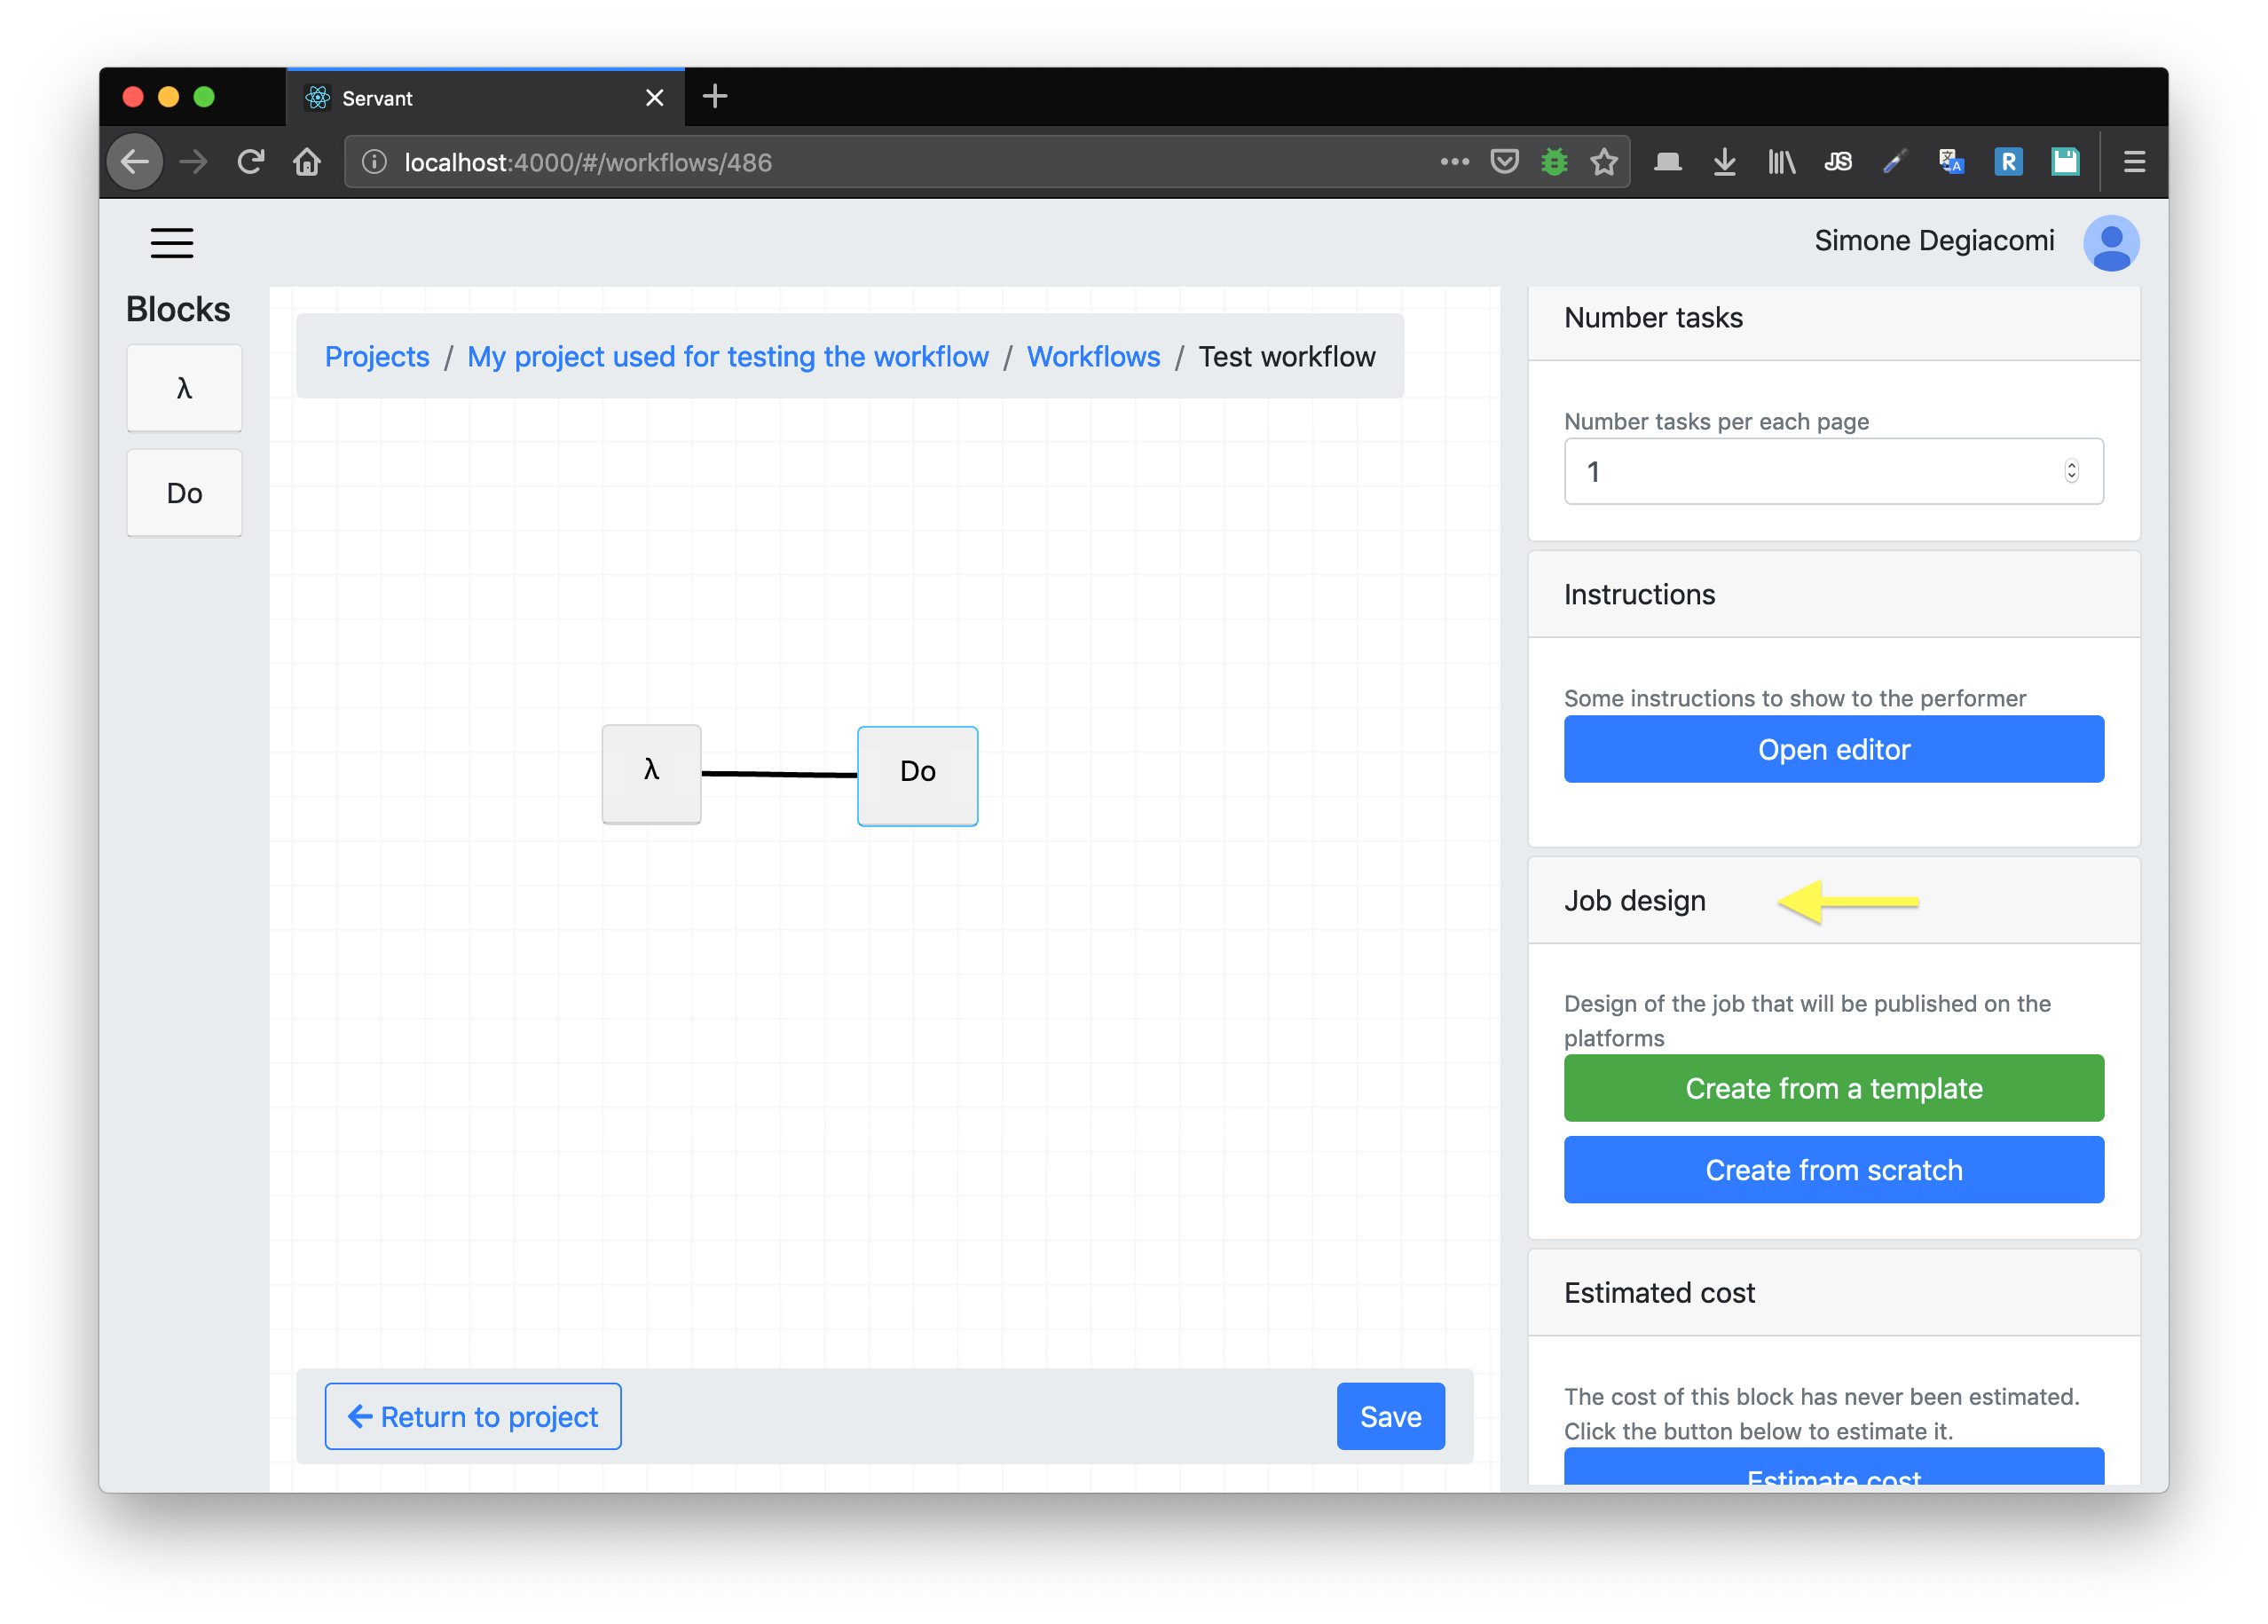This screenshot has height=1624, width=2268.
Task: Click the user avatar icon
Action: (2110, 243)
